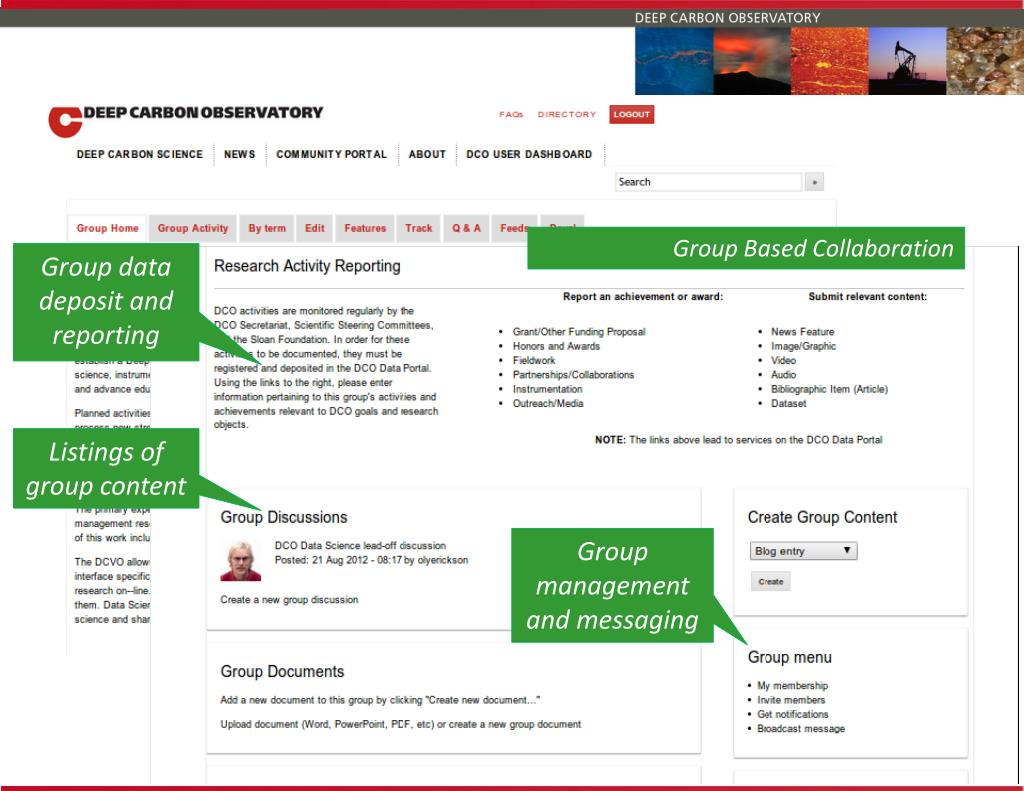The height and width of the screenshot is (791, 1024).
Task: Click into the Search field
Action: (x=708, y=182)
